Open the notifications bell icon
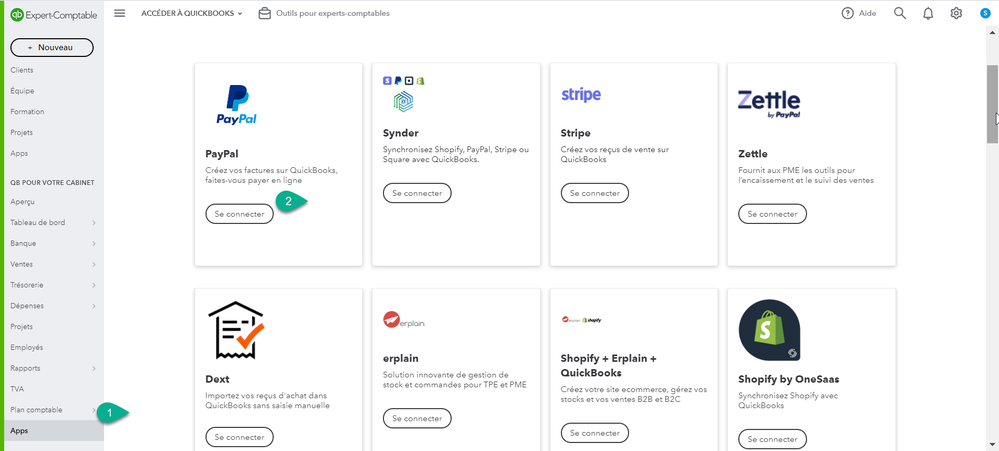 928,13
